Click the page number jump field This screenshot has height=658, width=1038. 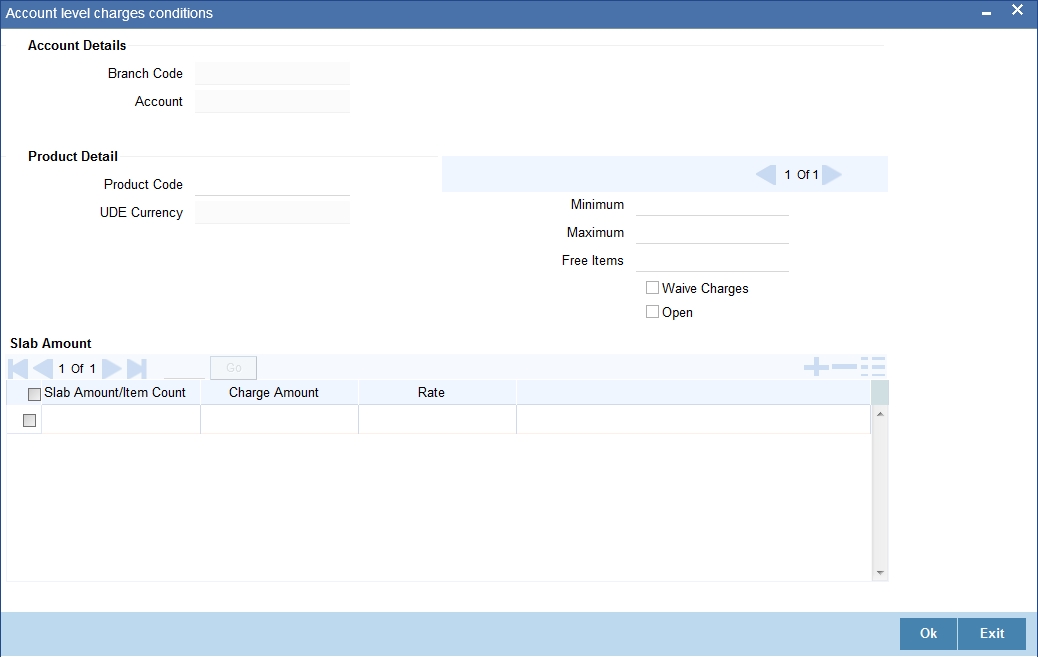coord(184,369)
